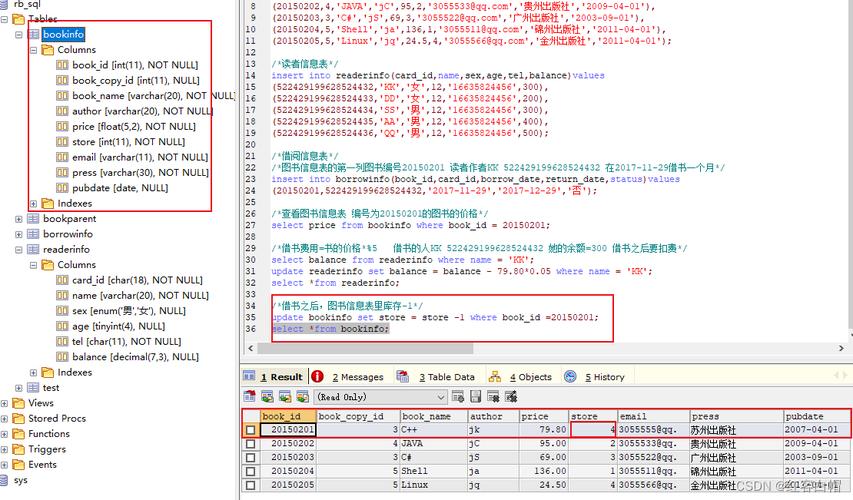The width and height of the screenshot is (853, 500).
Task: Open the (Read Only) mode dropdown
Action: (x=381, y=397)
